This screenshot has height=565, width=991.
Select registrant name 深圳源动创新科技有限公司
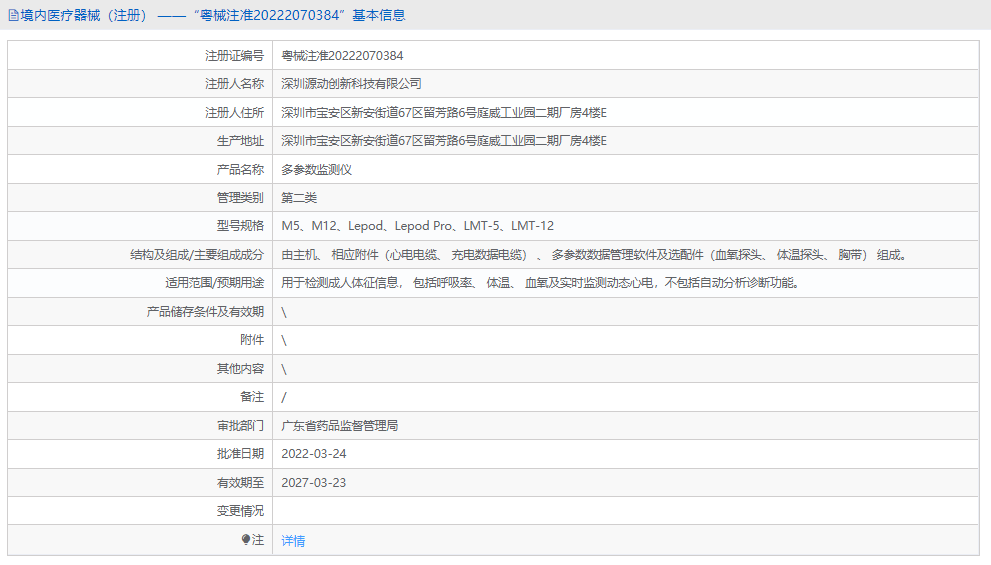[351, 83]
